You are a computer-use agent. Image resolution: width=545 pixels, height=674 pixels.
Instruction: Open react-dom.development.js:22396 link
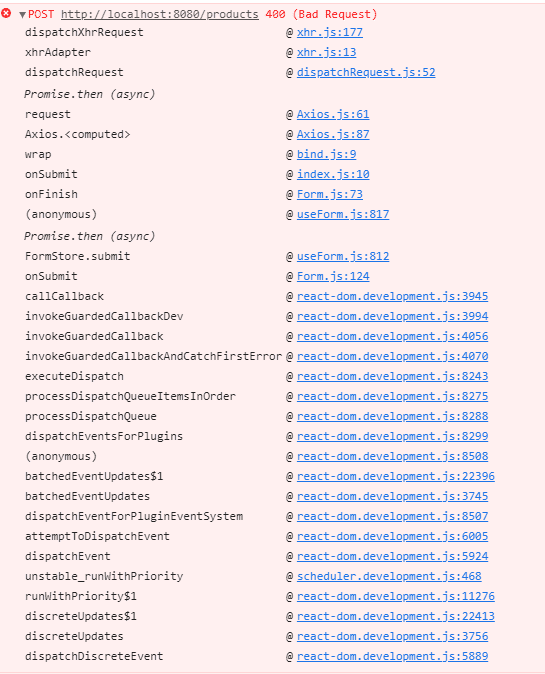tap(395, 477)
